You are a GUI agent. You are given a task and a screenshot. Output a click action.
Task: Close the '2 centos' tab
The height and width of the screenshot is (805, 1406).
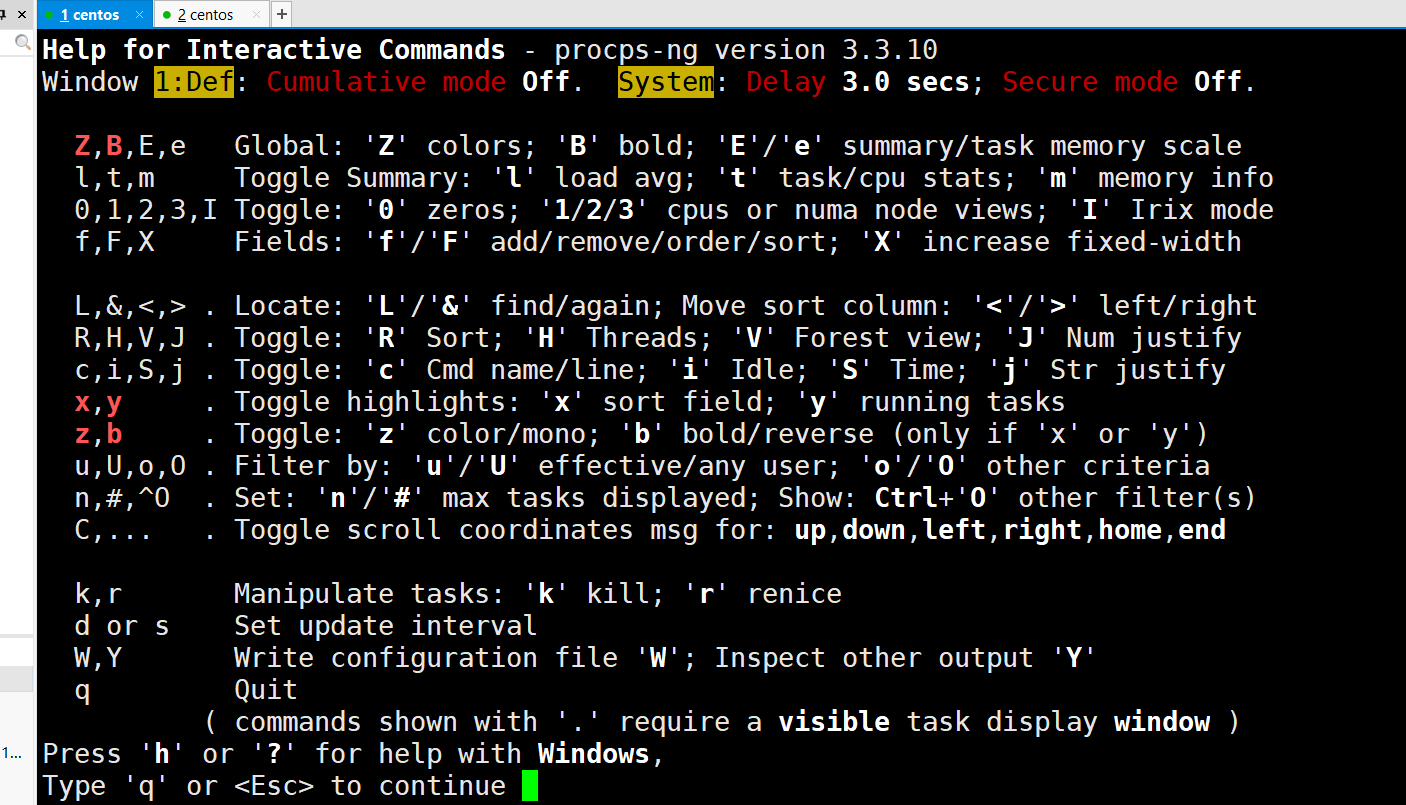click(x=258, y=14)
